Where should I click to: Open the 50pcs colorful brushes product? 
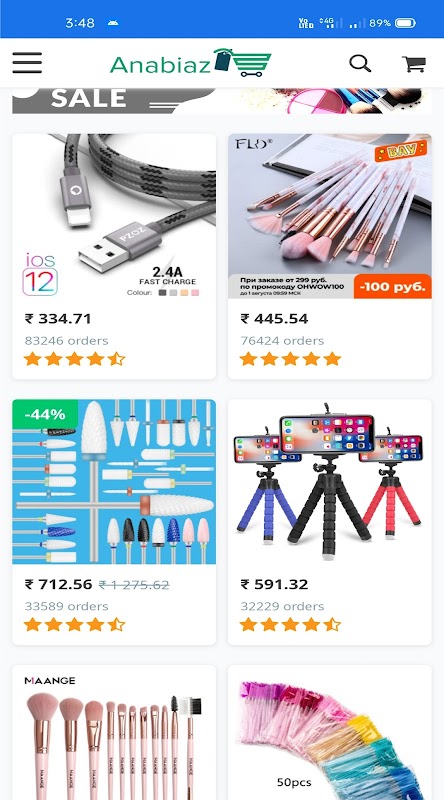pos(330,733)
